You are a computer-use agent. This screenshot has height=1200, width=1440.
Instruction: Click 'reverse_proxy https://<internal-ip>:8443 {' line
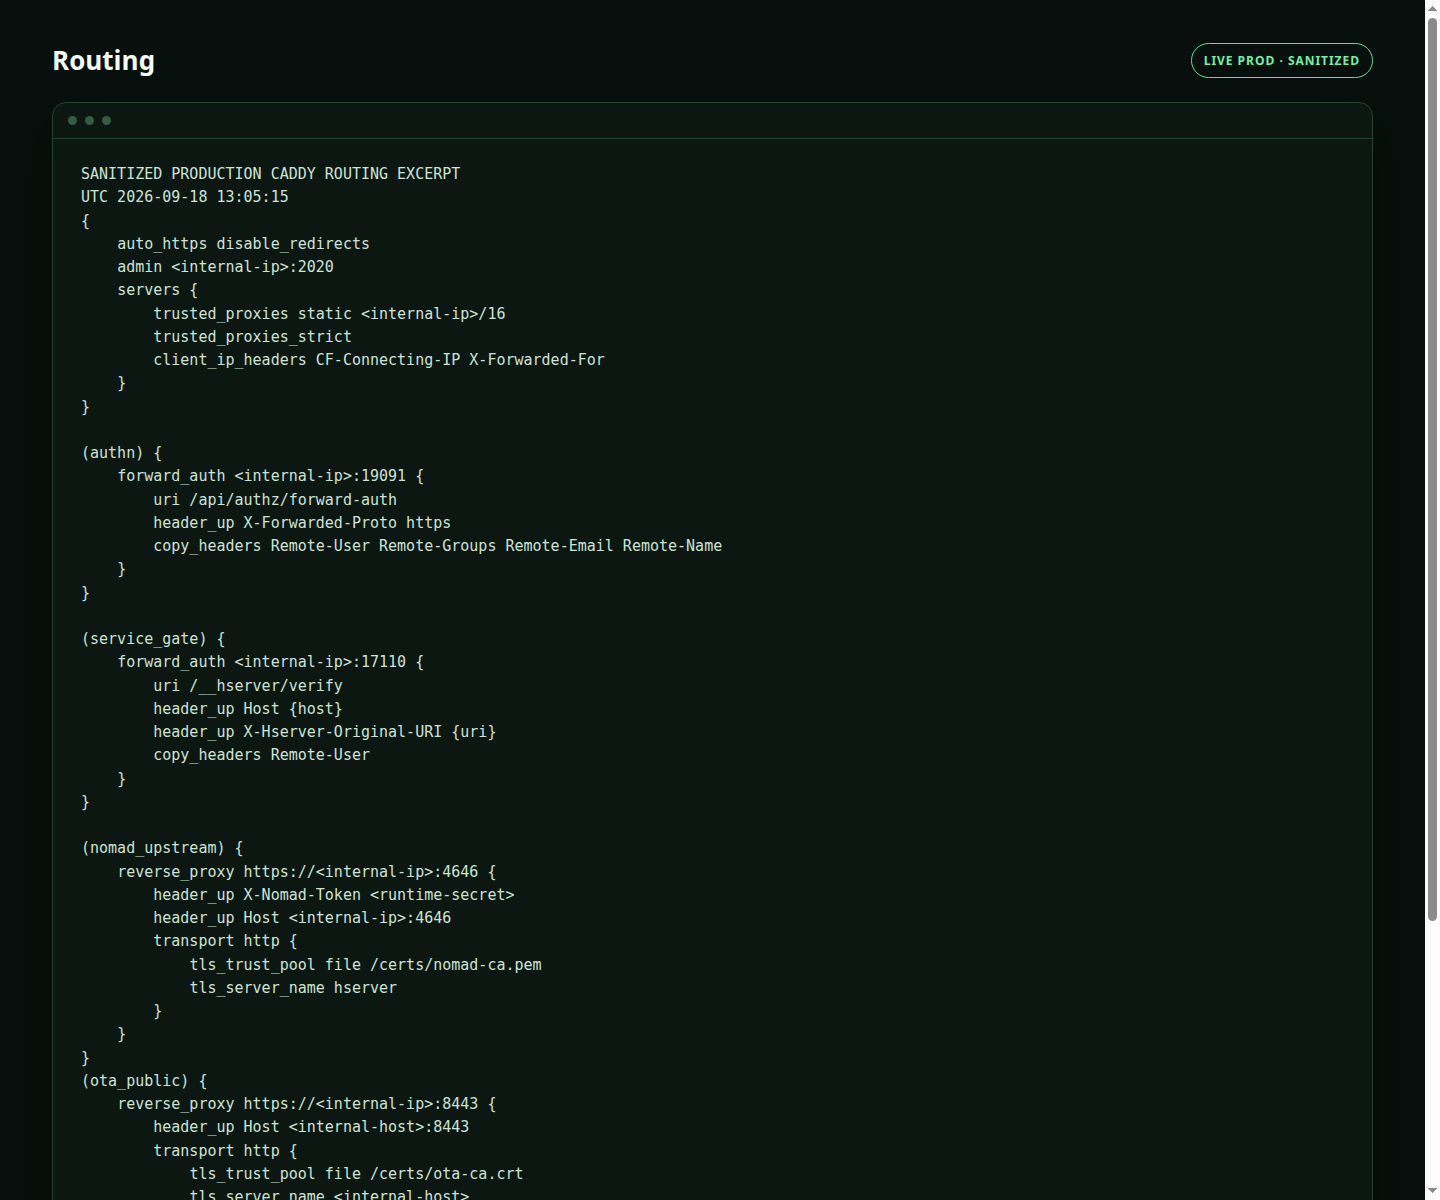(x=306, y=1104)
